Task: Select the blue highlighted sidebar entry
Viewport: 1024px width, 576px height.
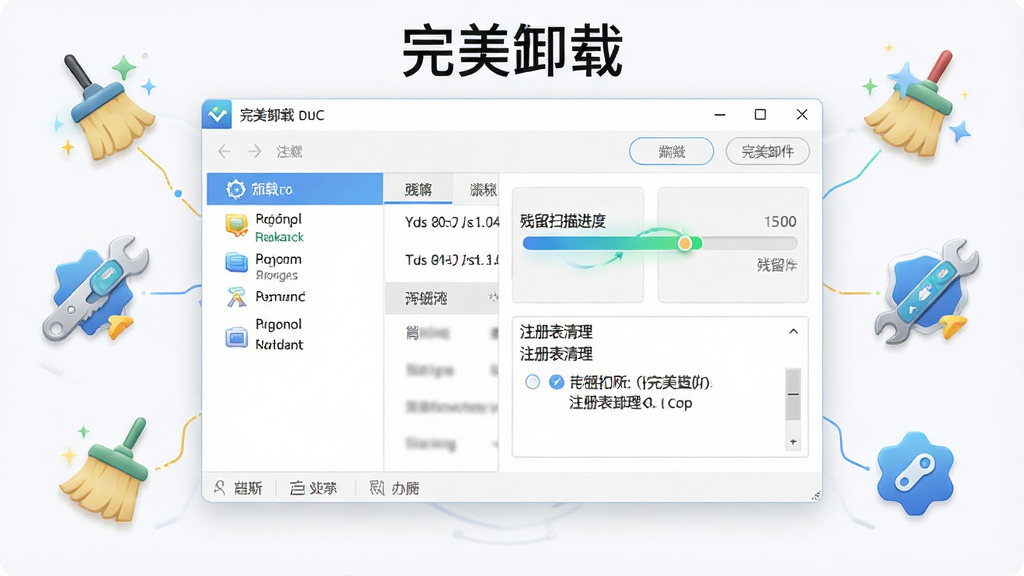Action: (295, 189)
